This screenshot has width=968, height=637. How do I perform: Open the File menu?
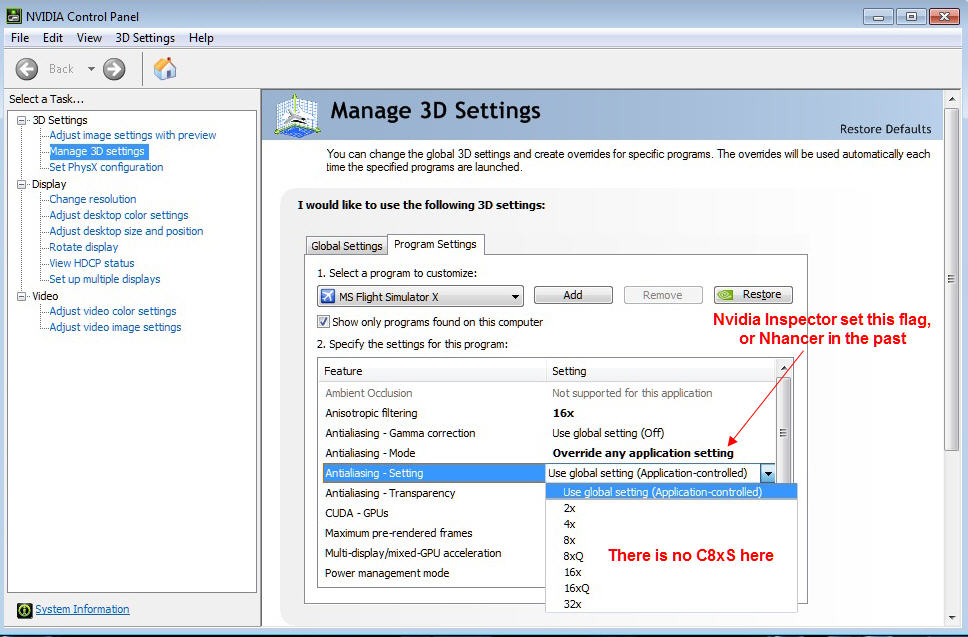[20, 38]
